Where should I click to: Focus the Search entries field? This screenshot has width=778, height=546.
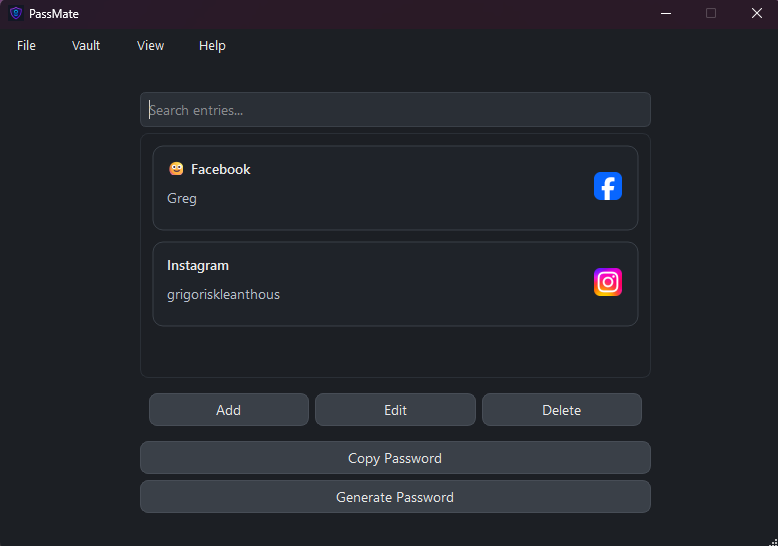[x=395, y=110]
